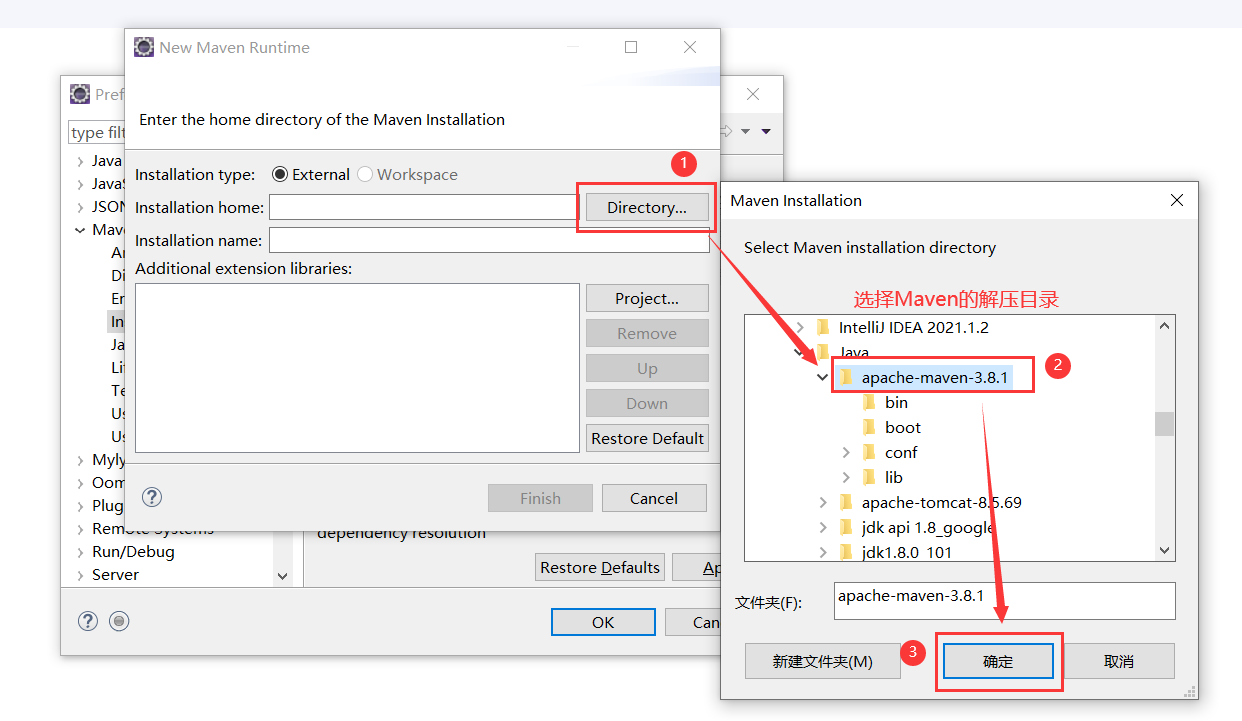Screen dimensions: 1242x721
Task: Expand the lib folder
Action: tap(846, 477)
